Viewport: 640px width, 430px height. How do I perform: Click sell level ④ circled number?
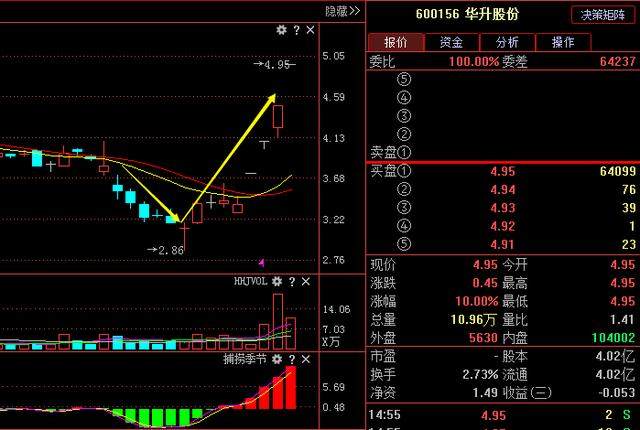[x=404, y=98]
